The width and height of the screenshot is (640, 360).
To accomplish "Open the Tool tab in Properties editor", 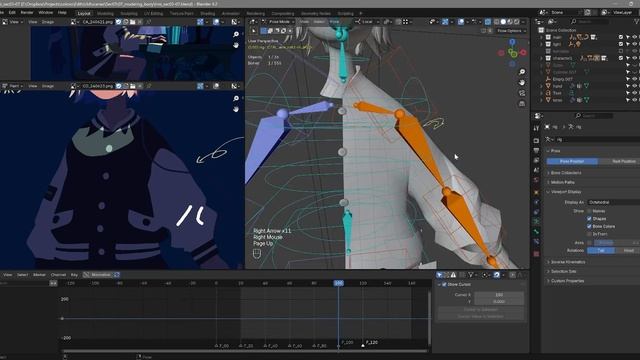I will 536,128.
